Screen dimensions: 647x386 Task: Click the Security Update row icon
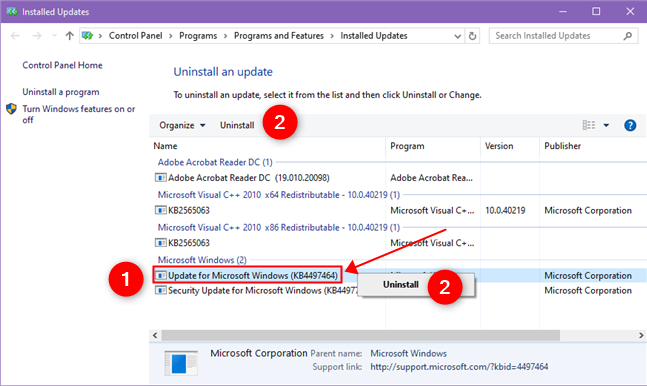160,291
